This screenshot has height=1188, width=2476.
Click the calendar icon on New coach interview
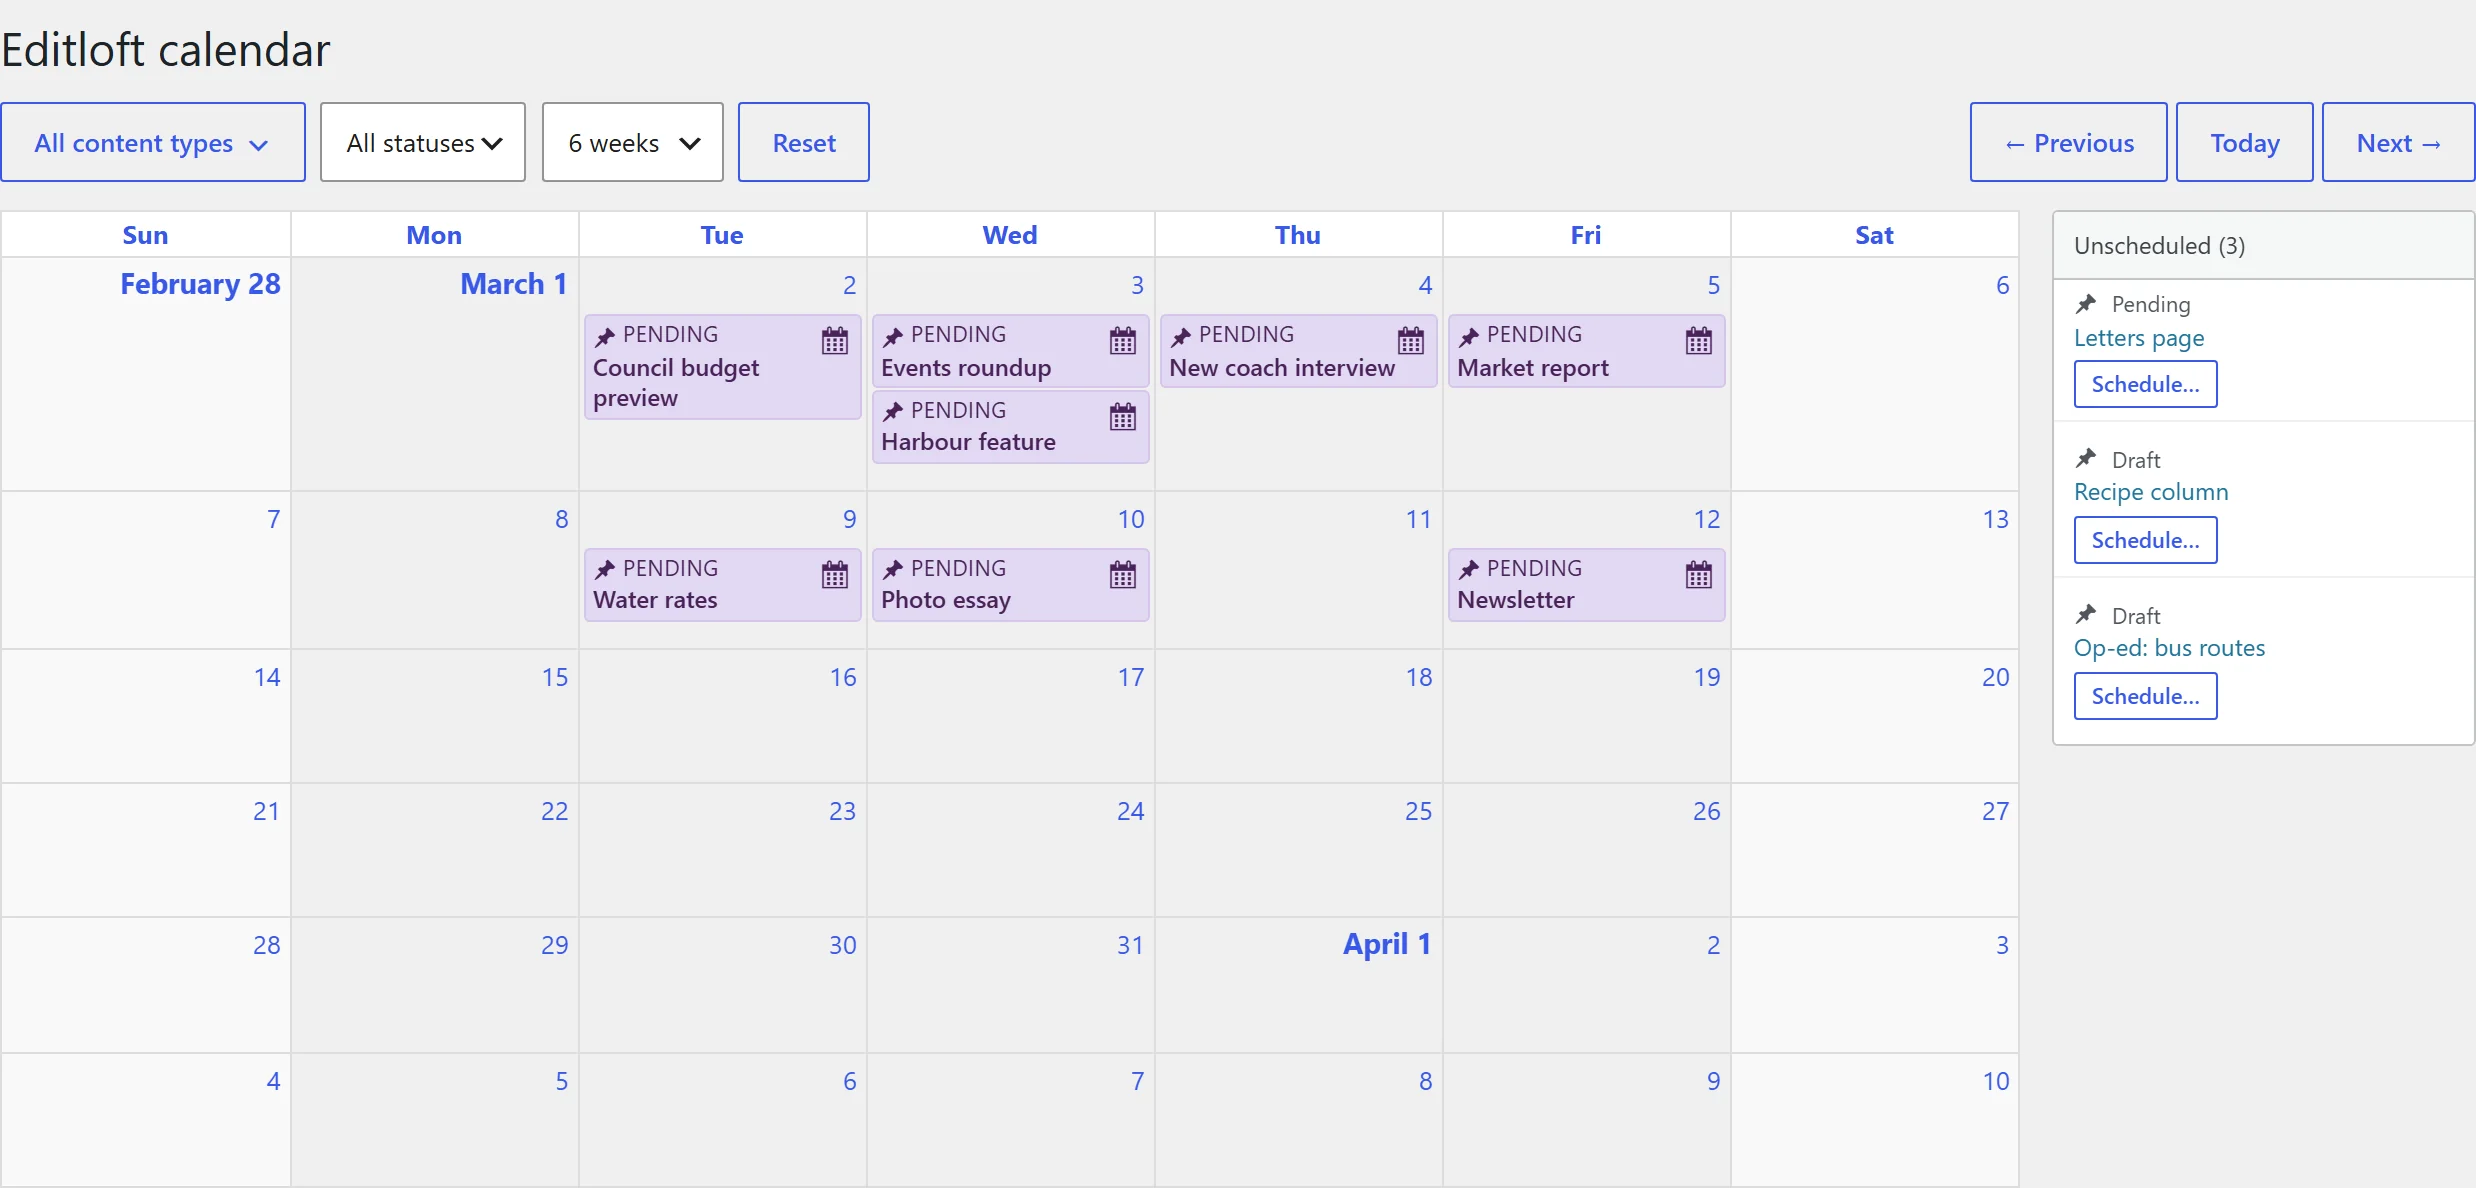[x=1411, y=341]
